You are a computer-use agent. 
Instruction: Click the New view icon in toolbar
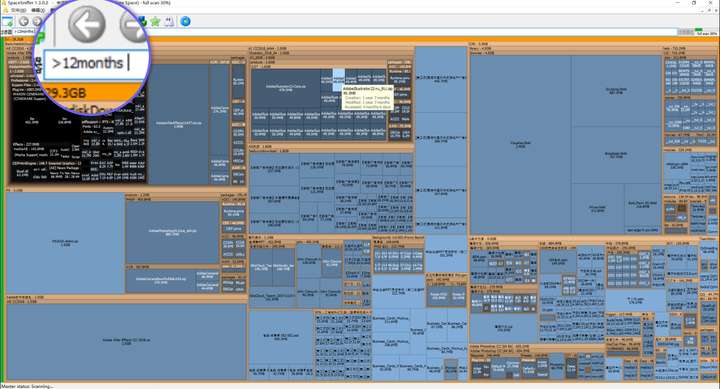[7, 22]
